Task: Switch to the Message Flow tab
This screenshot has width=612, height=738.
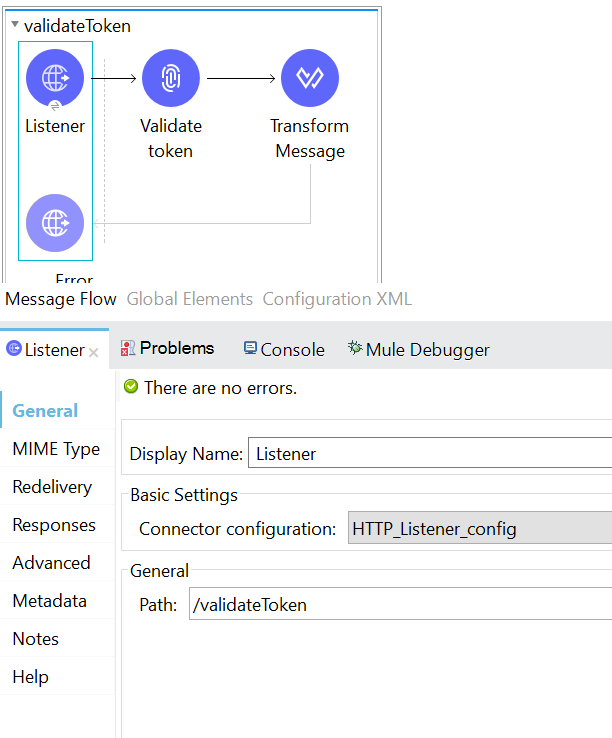Action: coord(61,299)
